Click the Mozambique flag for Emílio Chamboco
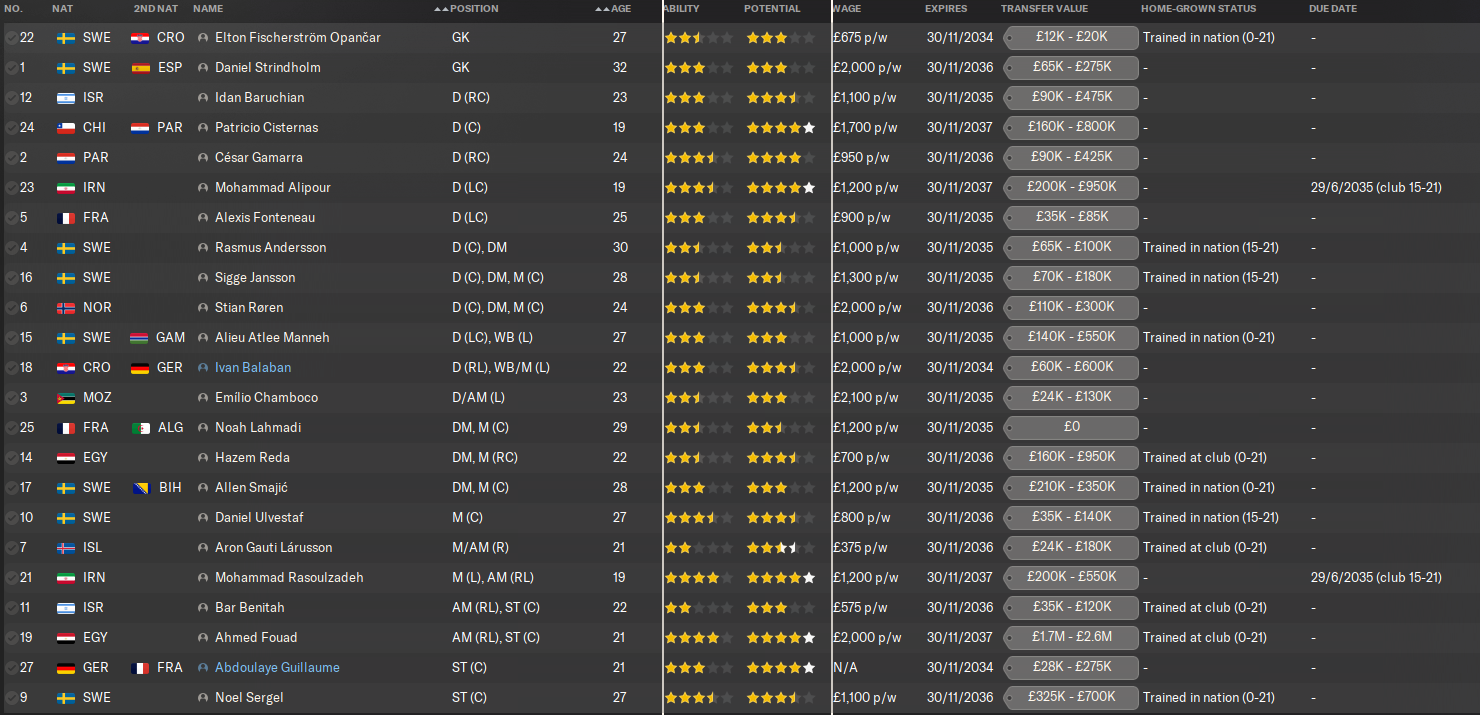The height and width of the screenshot is (715, 1480). (66, 398)
